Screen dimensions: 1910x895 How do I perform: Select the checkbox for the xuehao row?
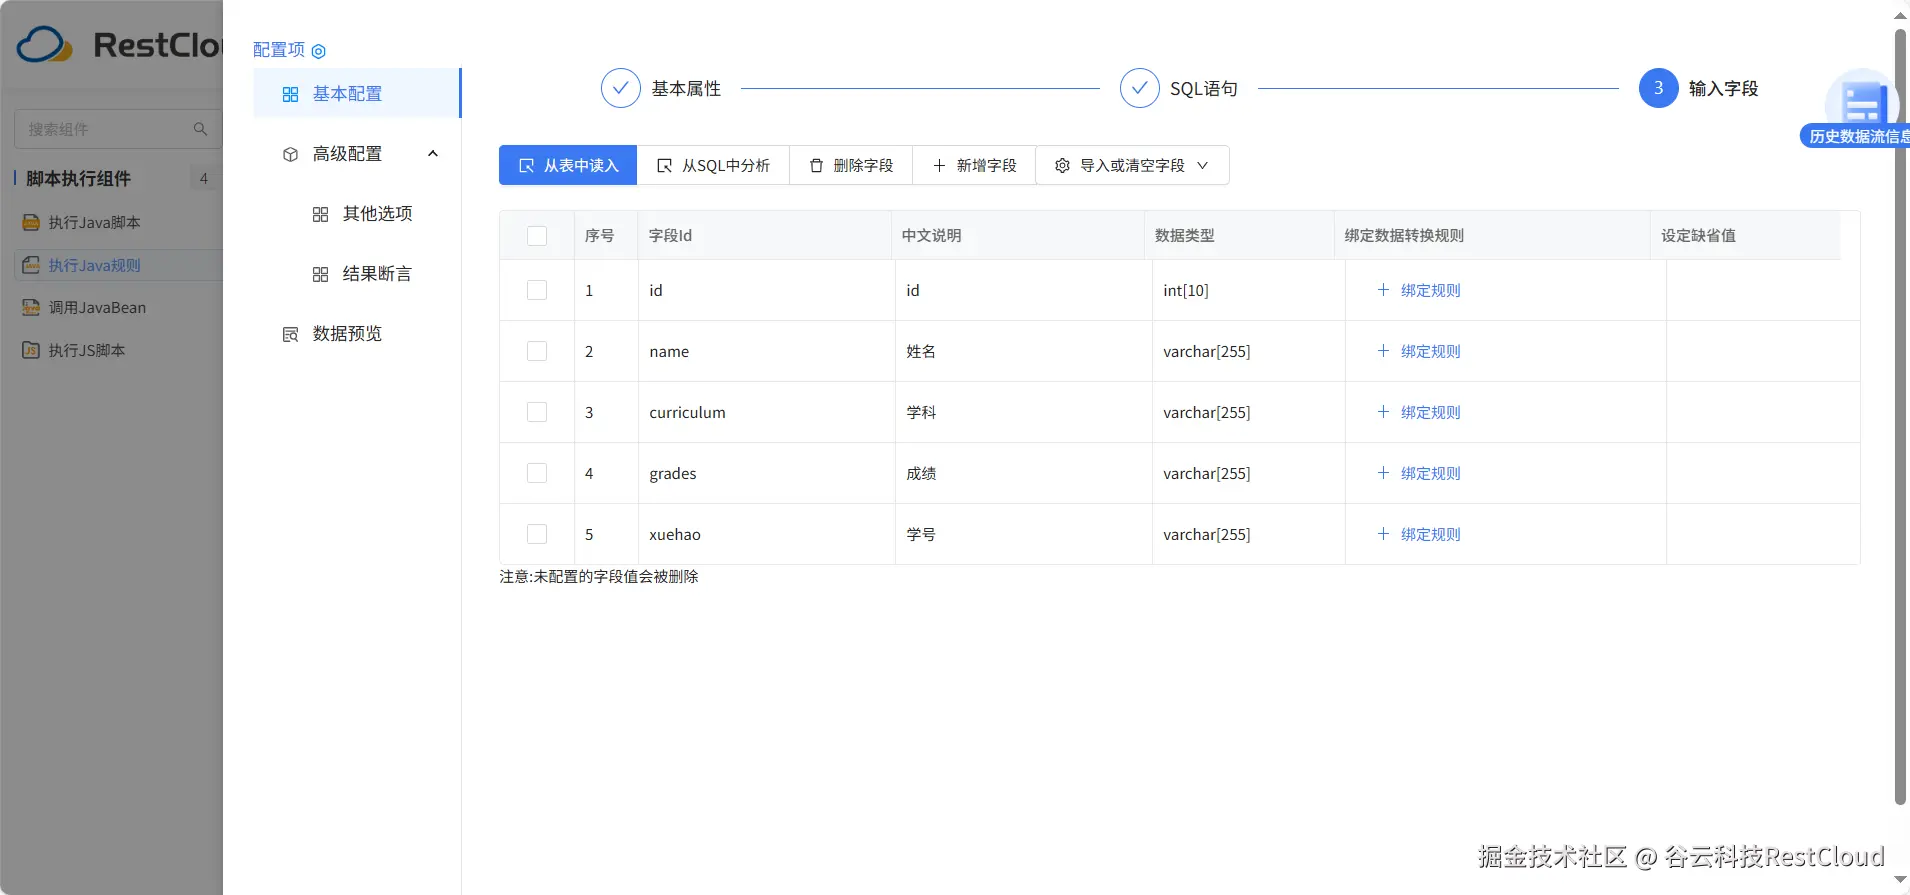tap(537, 534)
